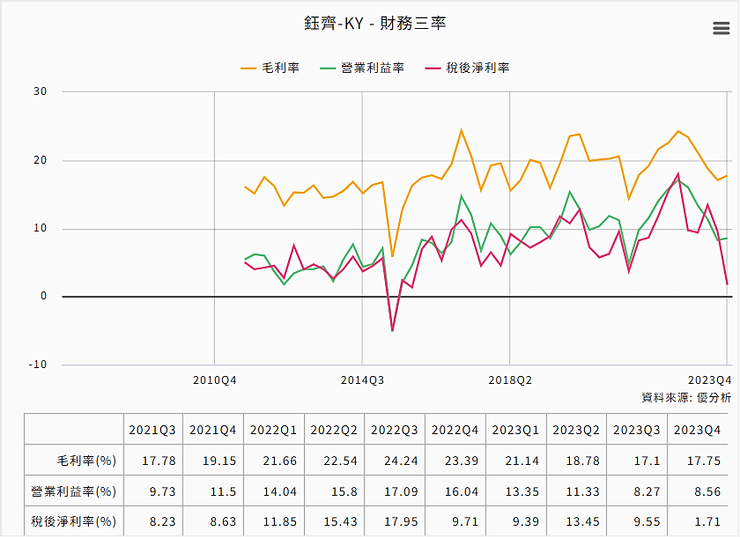Toggle the 營業利益率 legend item
This screenshot has width=740, height=537.
361,68
